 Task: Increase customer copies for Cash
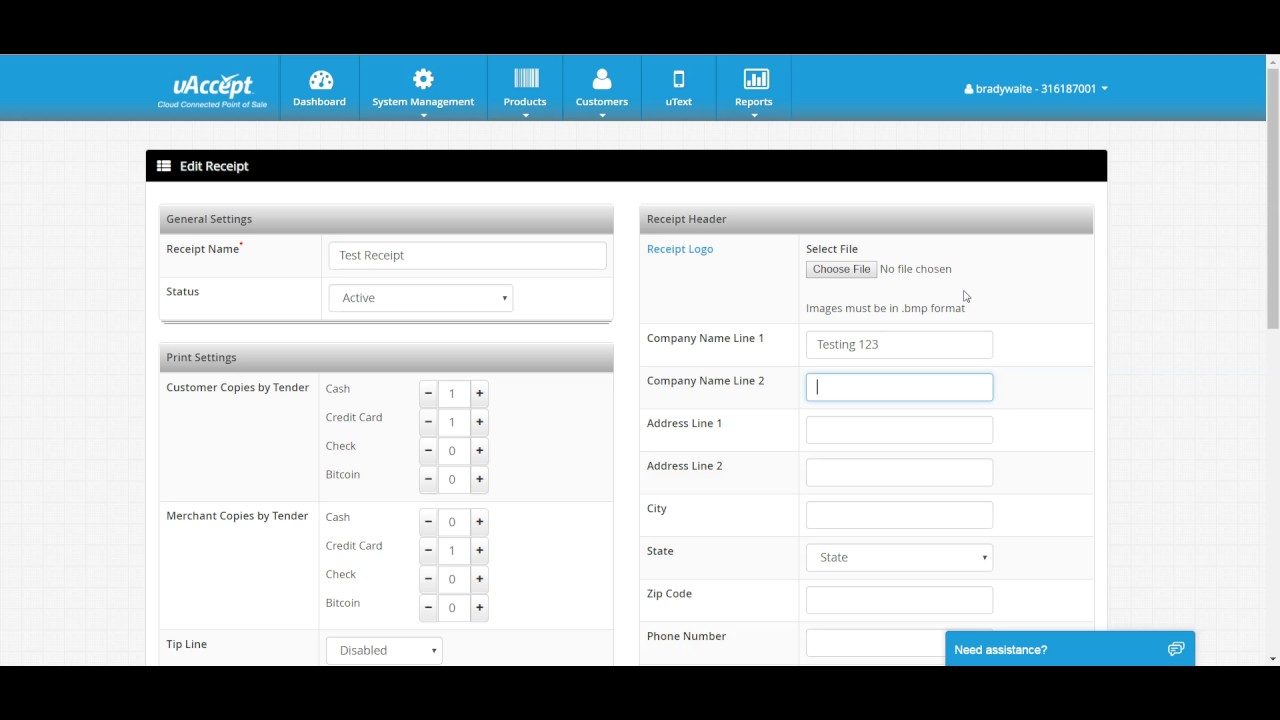coord(479,394)
